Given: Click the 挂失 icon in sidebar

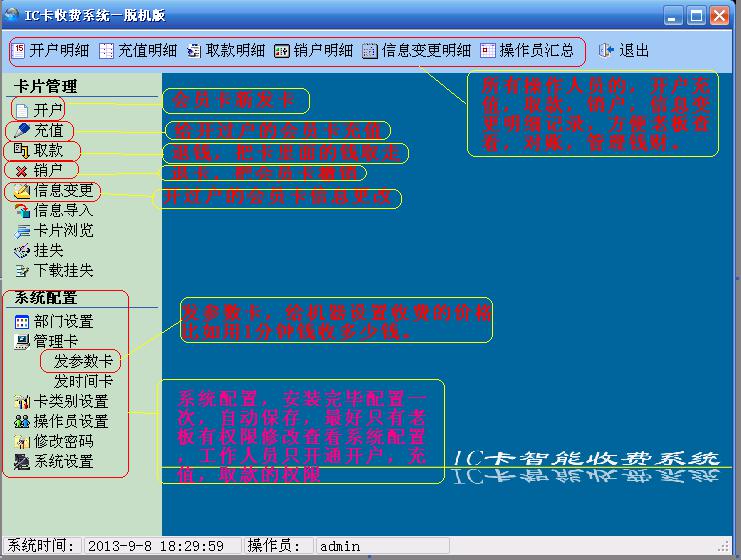Looking at the screenshot, I should pos(22,251).
